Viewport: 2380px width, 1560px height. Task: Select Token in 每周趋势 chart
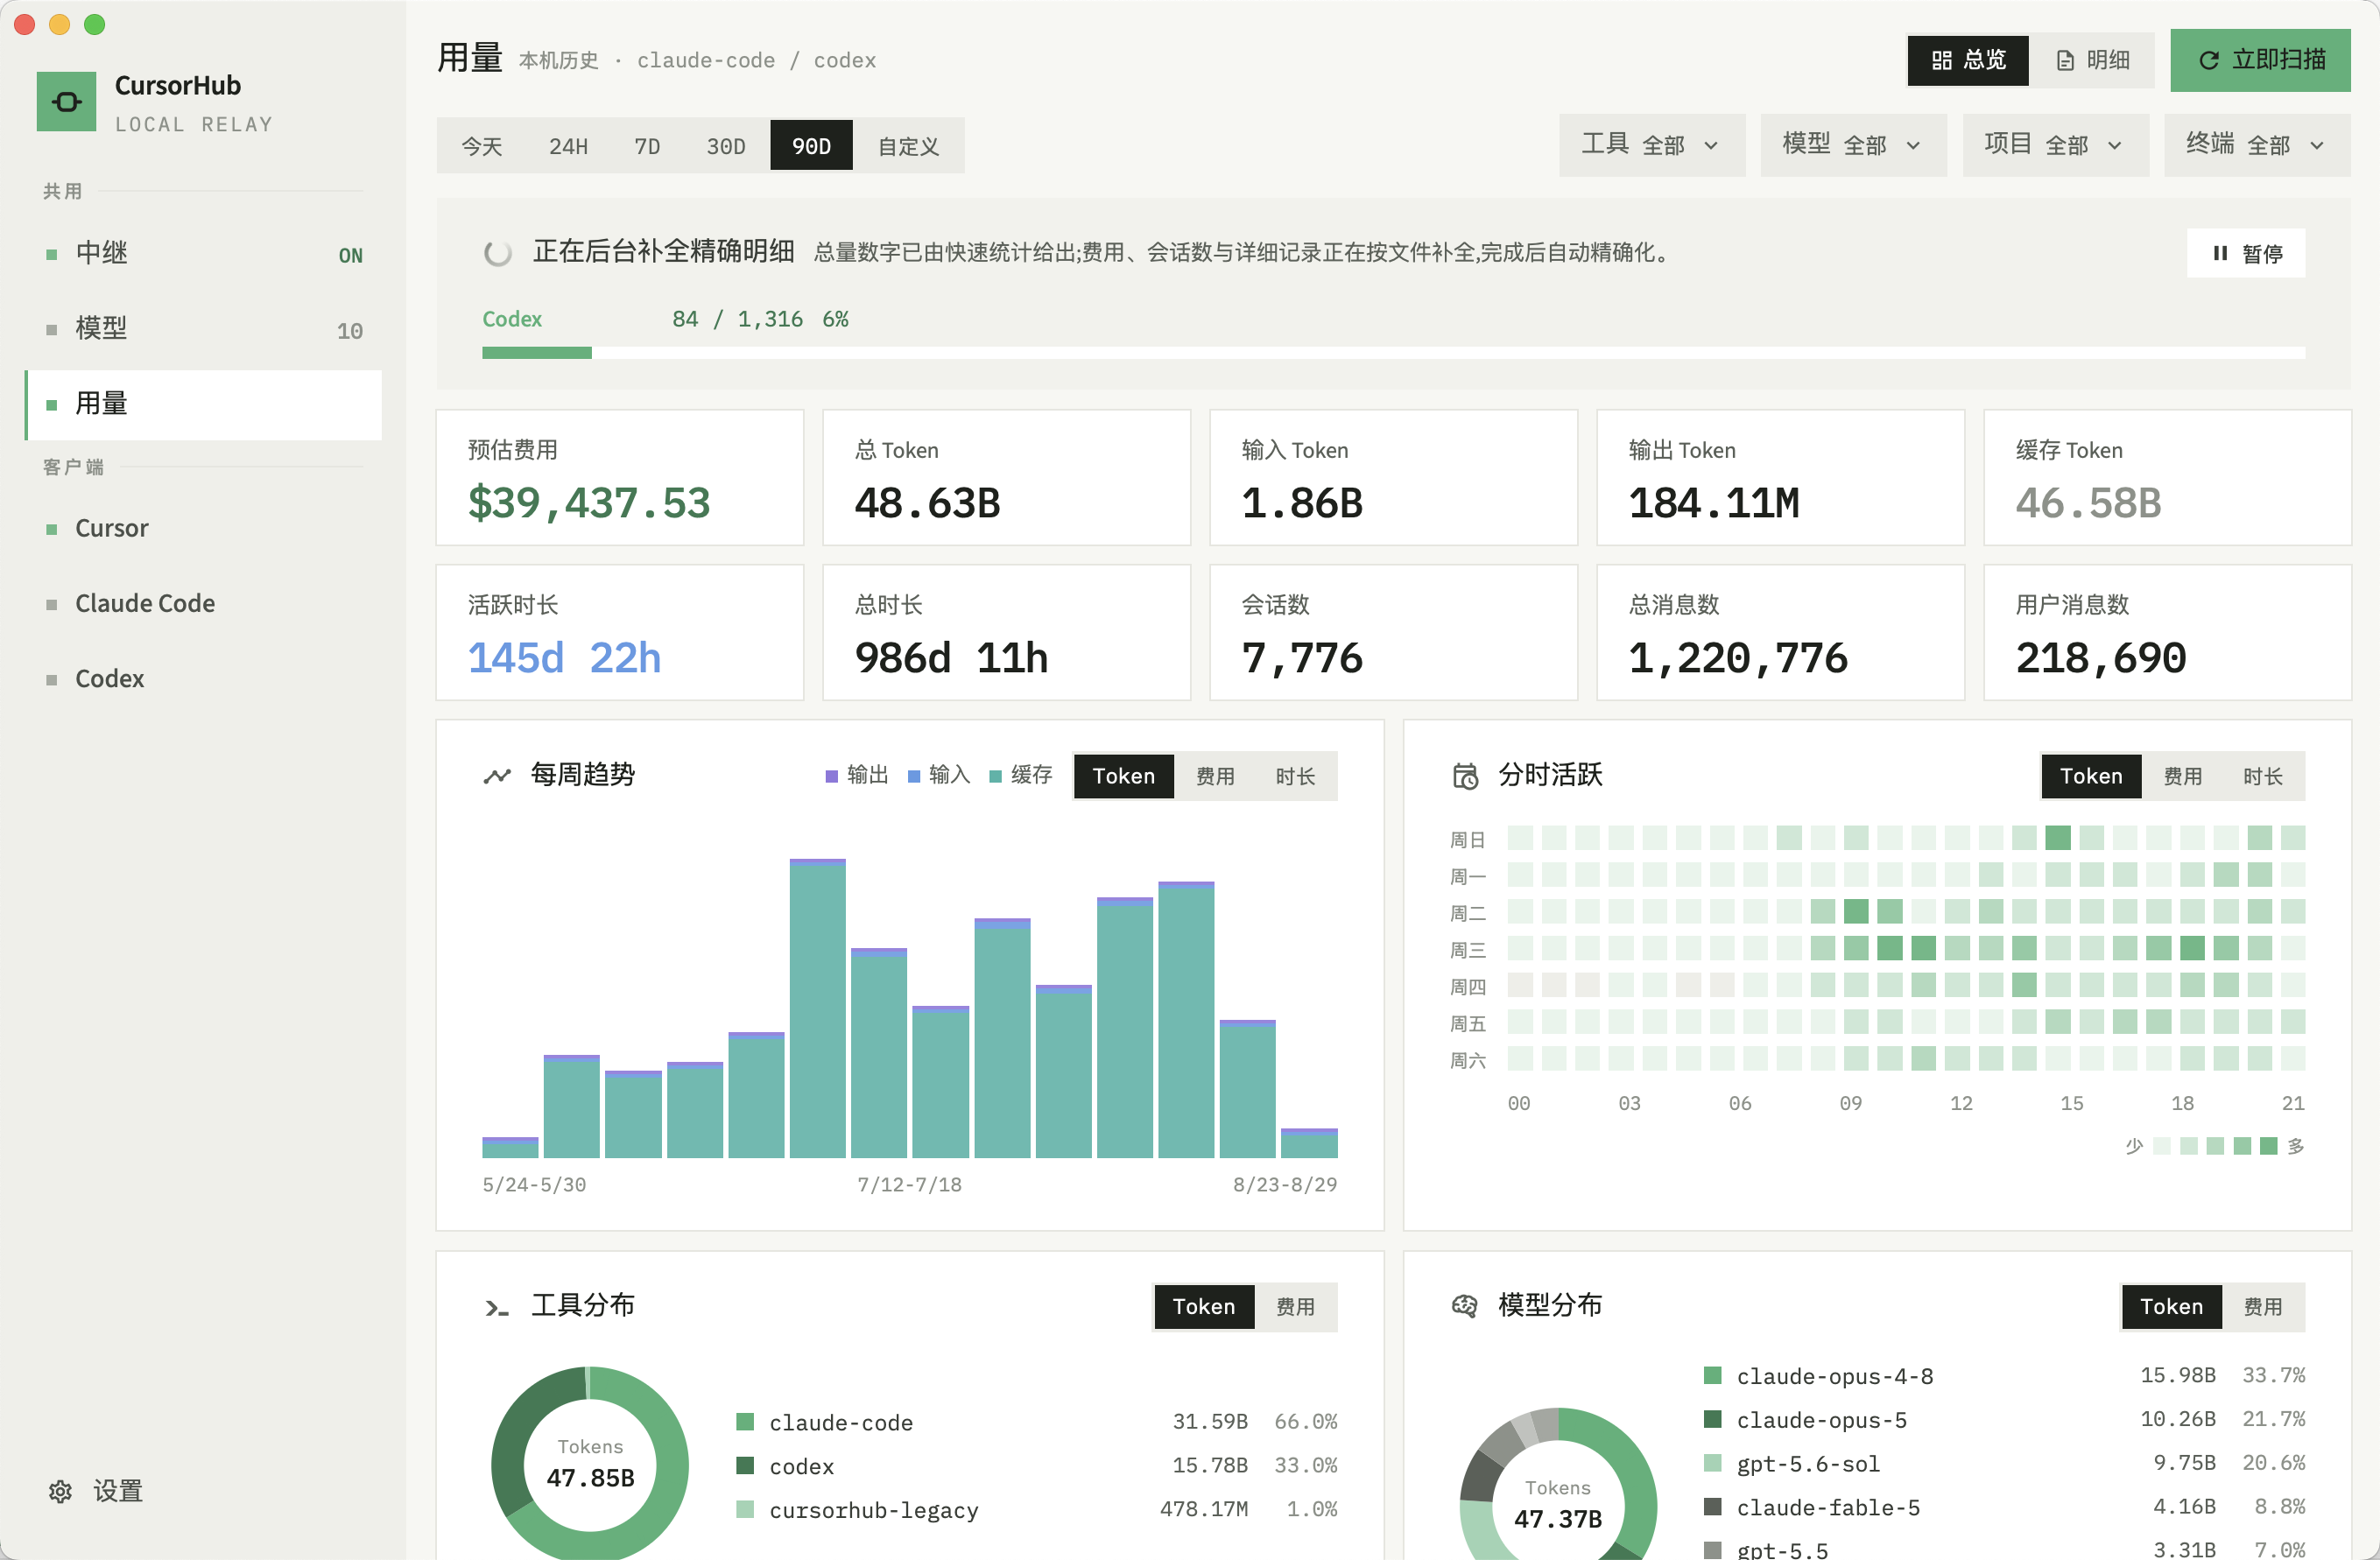coord(1123,776)
